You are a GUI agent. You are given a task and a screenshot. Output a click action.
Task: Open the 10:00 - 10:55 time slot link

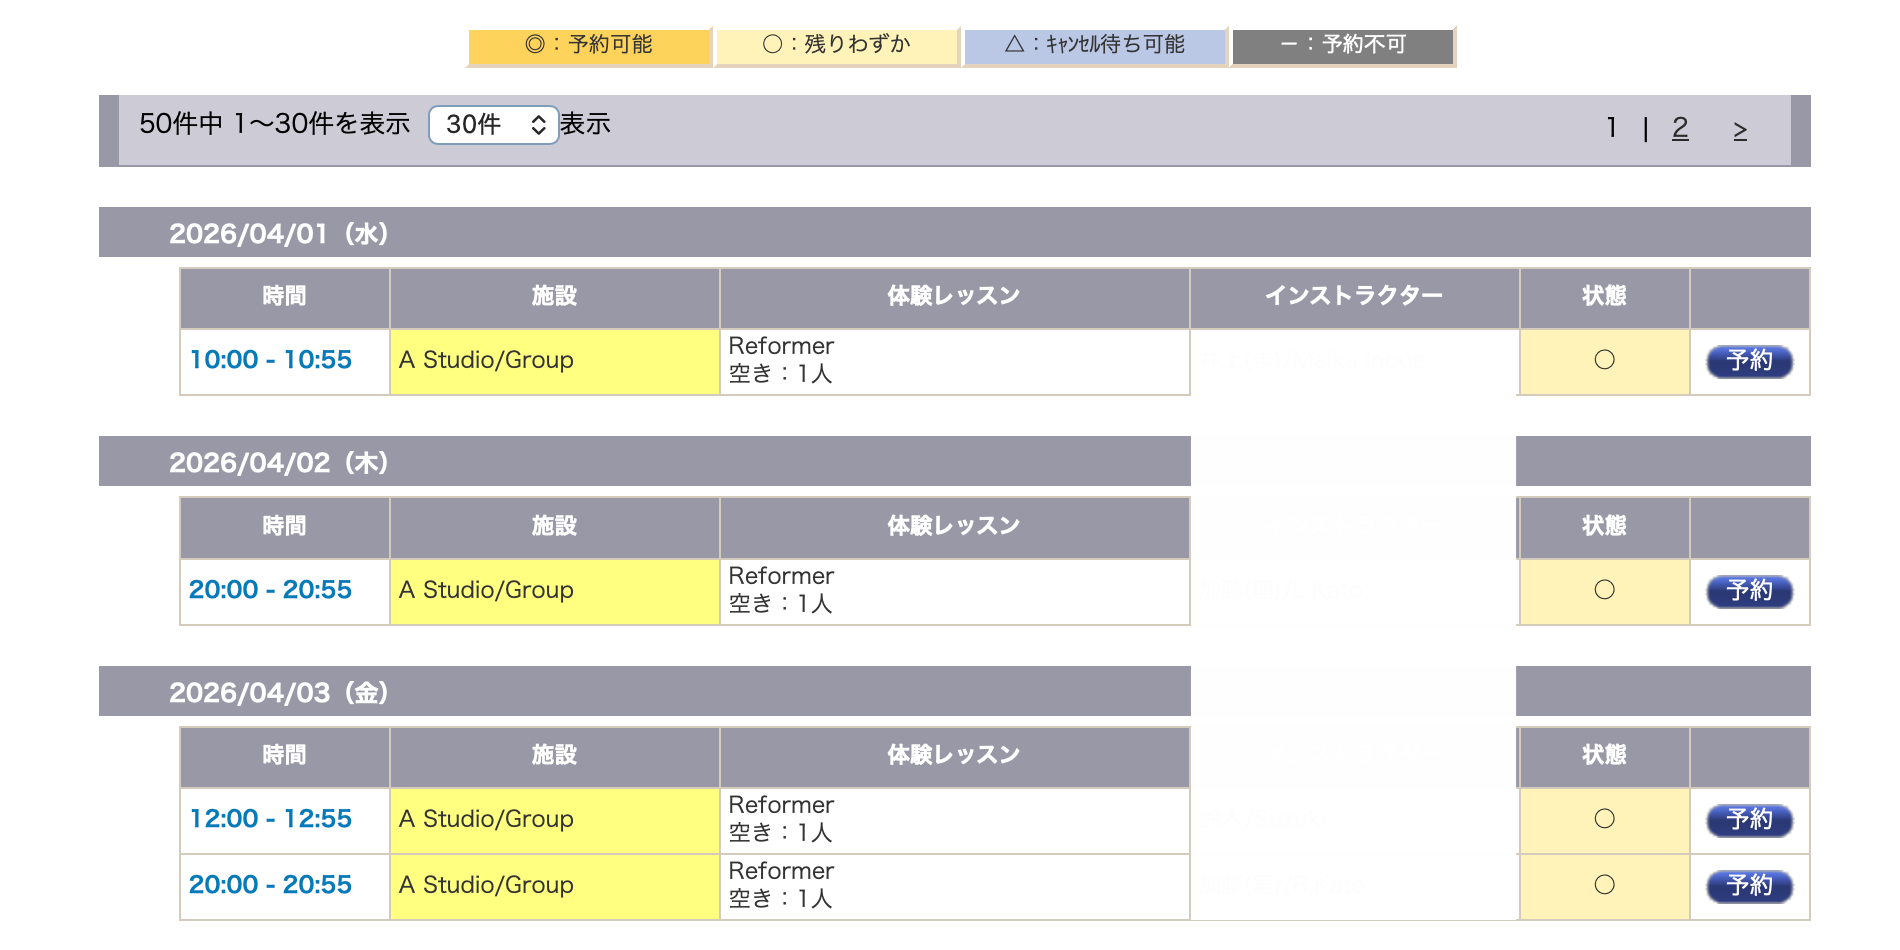pyautogui.click(x=270, y=361)
